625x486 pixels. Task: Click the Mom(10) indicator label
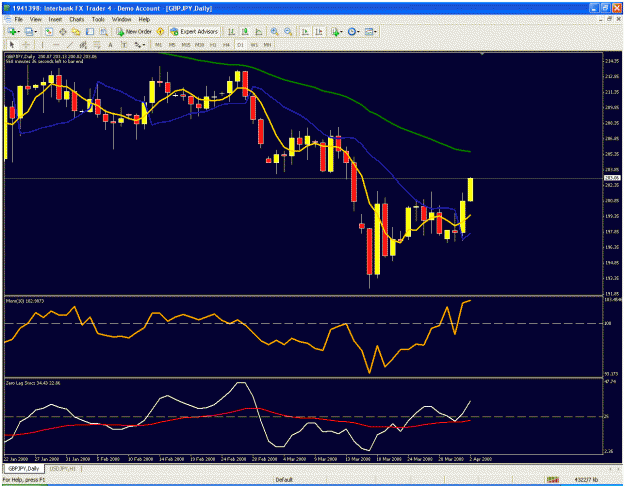pyautogui.click(x=25, y=301)
